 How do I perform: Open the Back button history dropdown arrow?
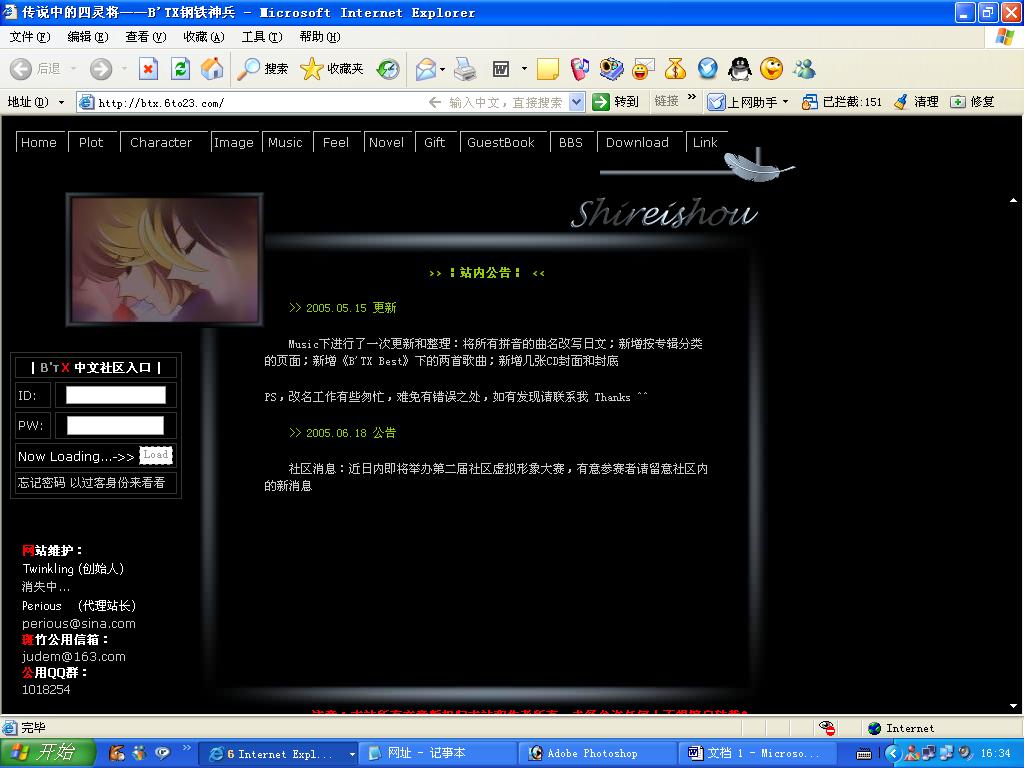pyautogui.click(x=73, y=69)
